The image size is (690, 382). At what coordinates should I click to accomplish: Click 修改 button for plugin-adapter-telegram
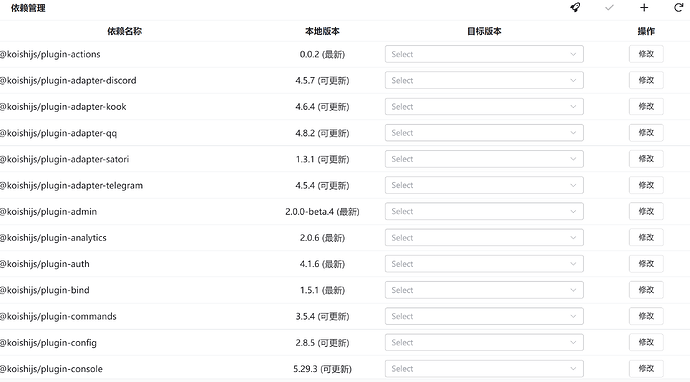tap(646, 185)
